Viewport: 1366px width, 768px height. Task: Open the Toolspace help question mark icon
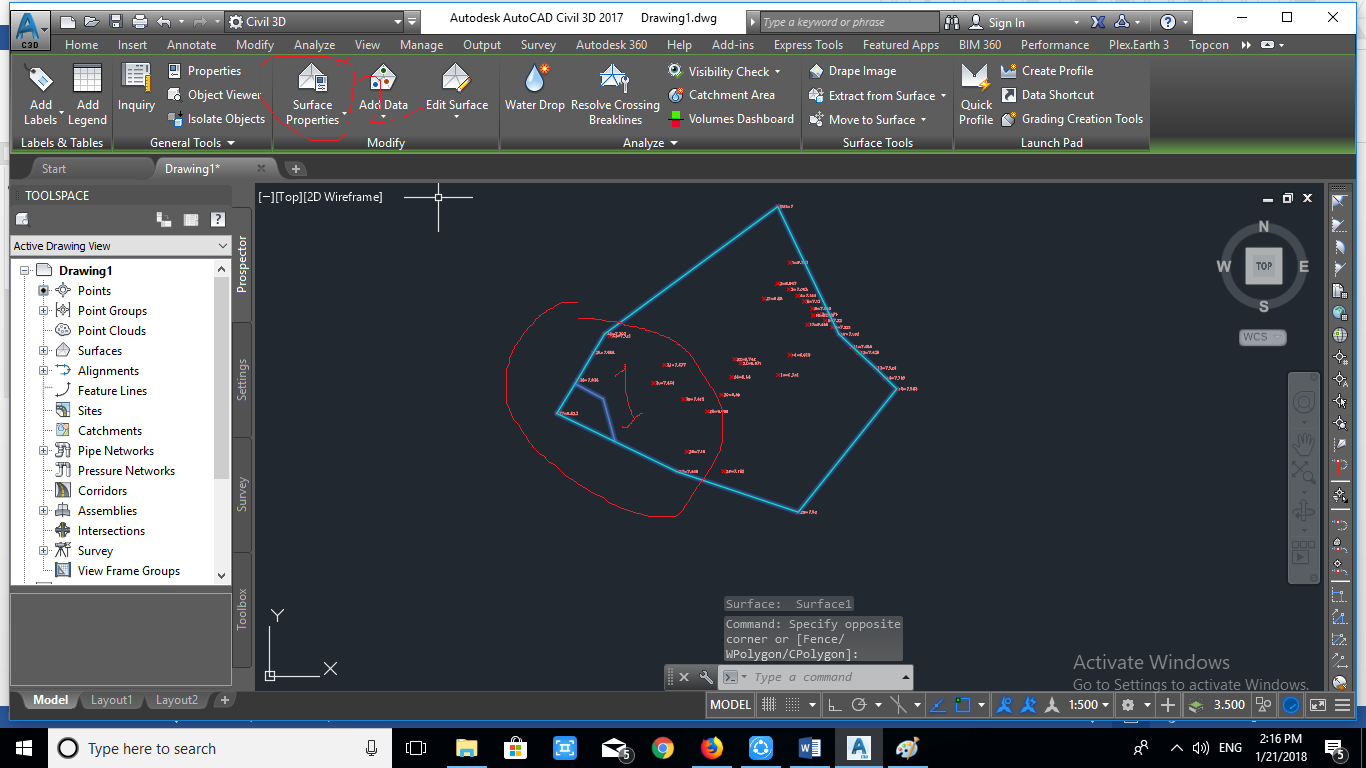(x=217, y=220)
